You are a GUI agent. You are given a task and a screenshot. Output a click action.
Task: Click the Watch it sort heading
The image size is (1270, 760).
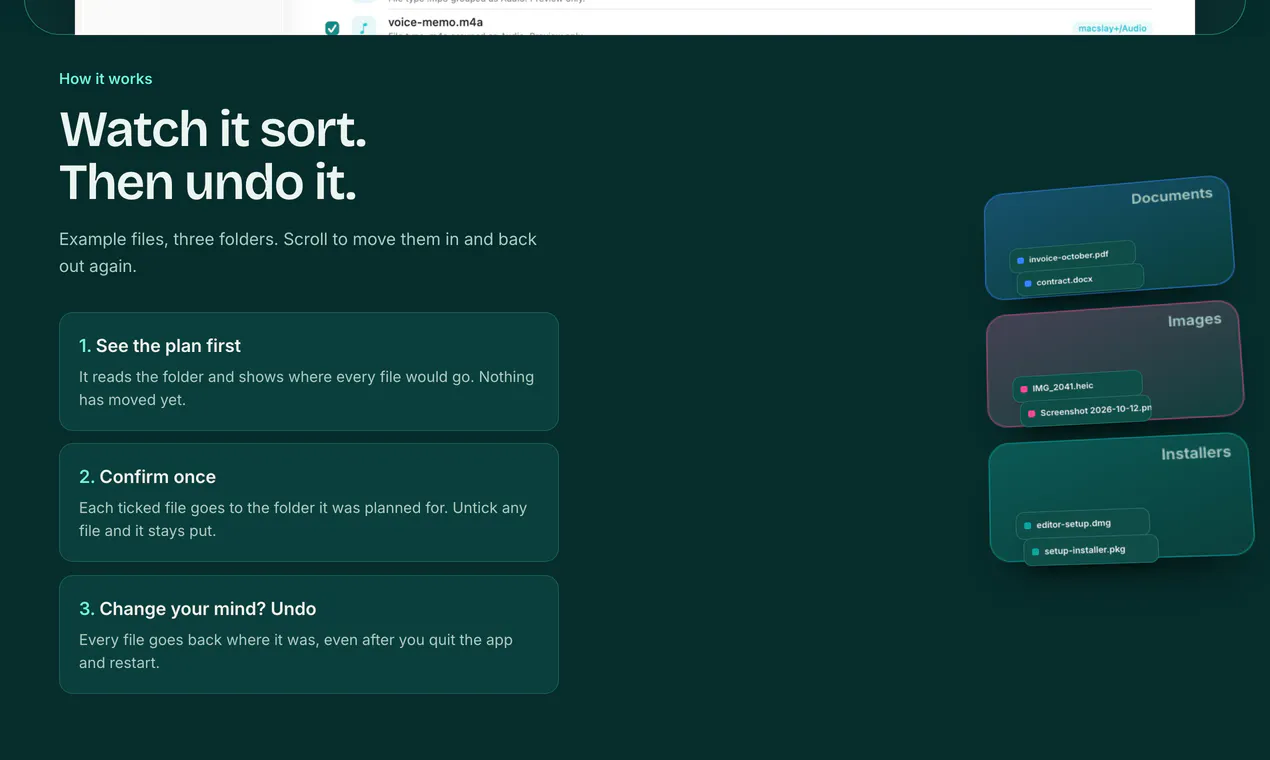click(x=213, y=129)
